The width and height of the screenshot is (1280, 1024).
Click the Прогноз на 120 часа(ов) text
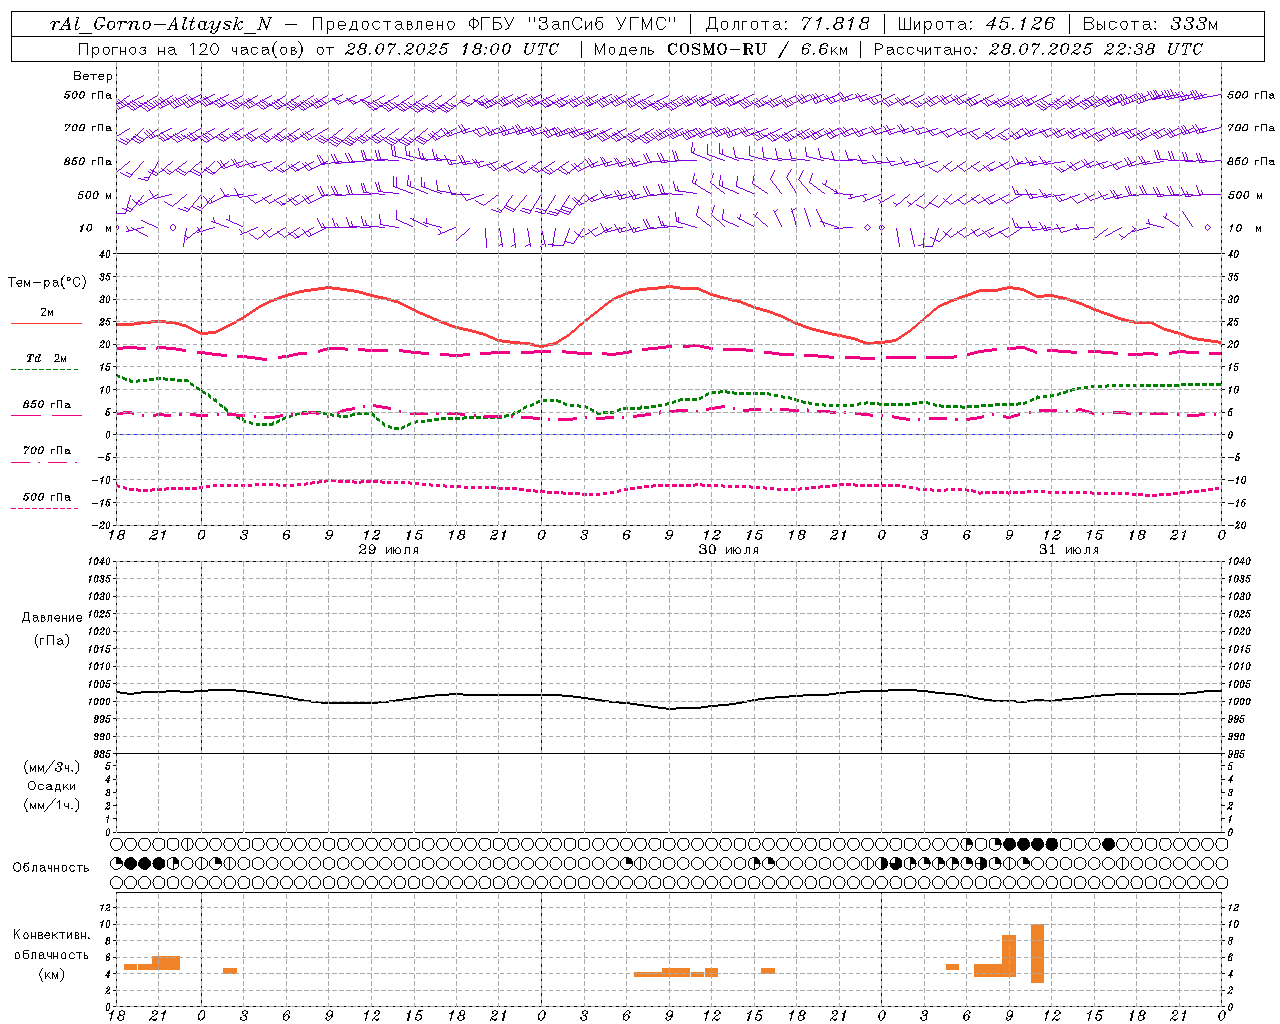pyautogui.click(x=192, y=49)
